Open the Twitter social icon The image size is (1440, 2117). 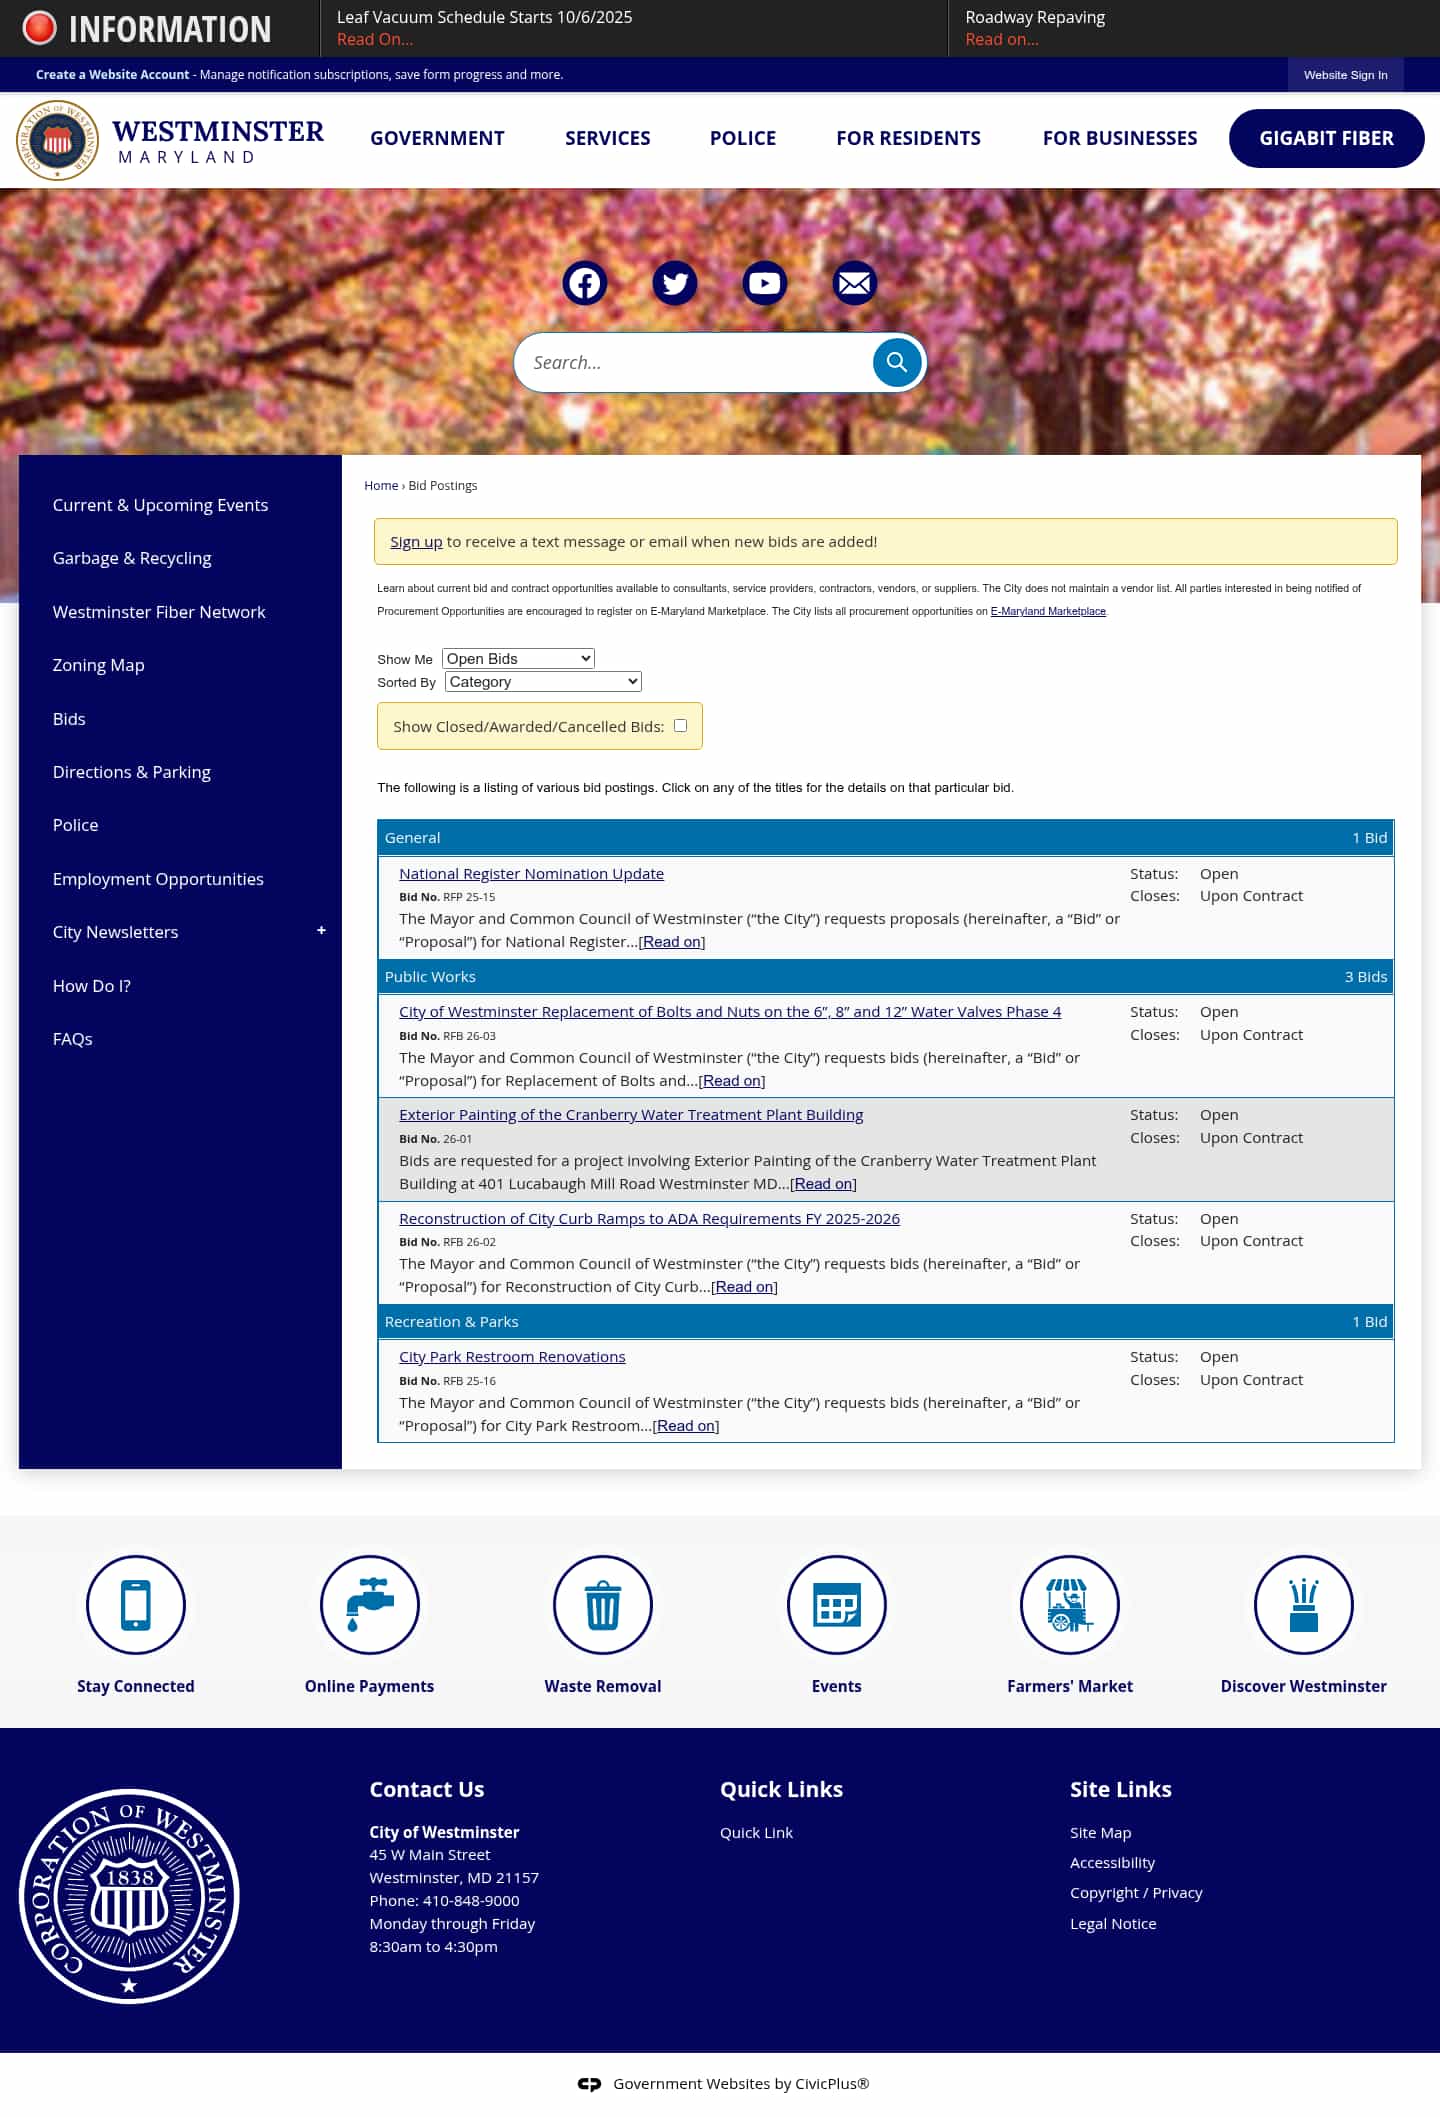pos(675,284)
